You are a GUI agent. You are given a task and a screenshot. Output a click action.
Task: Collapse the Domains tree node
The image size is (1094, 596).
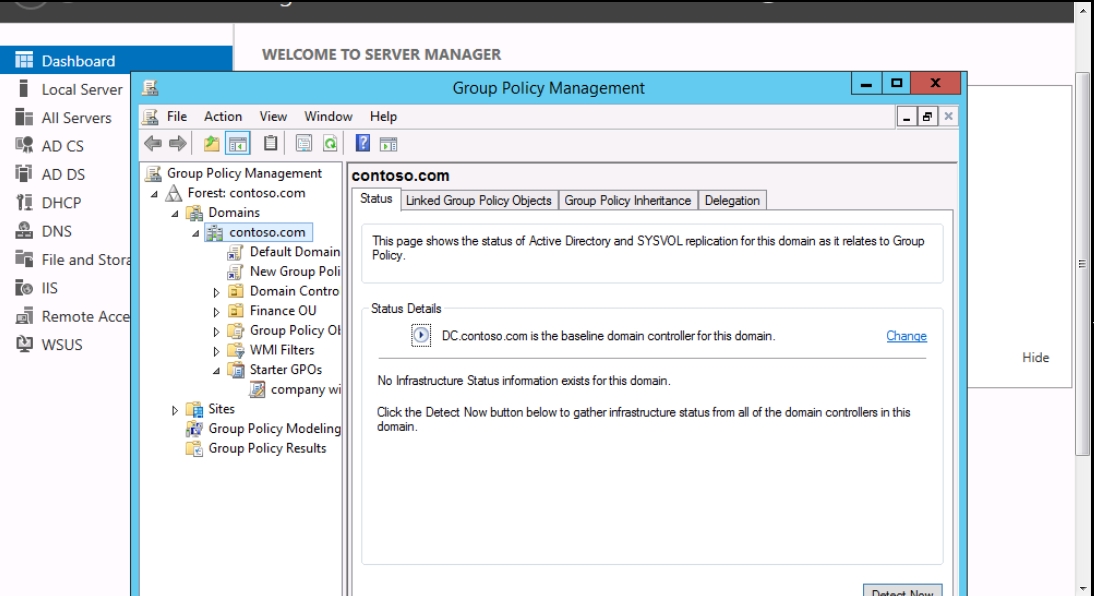[174, 214]
